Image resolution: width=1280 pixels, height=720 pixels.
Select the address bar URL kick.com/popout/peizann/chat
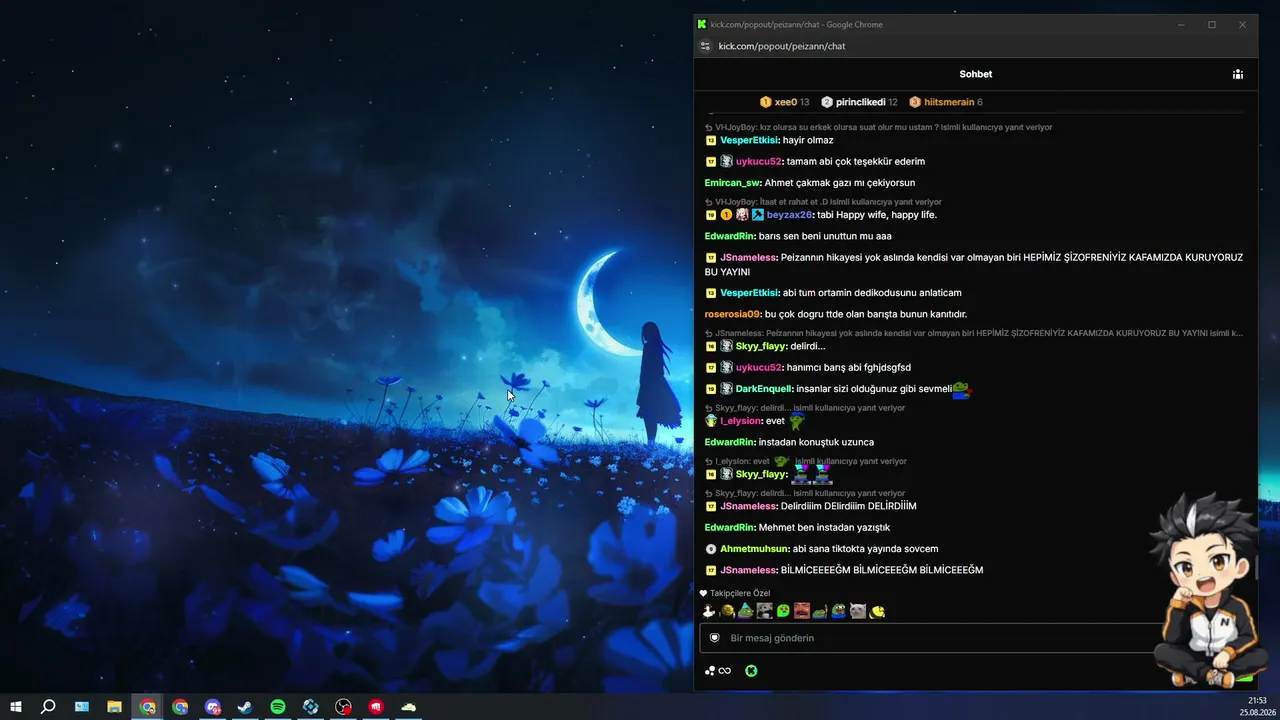pos(782,46)
